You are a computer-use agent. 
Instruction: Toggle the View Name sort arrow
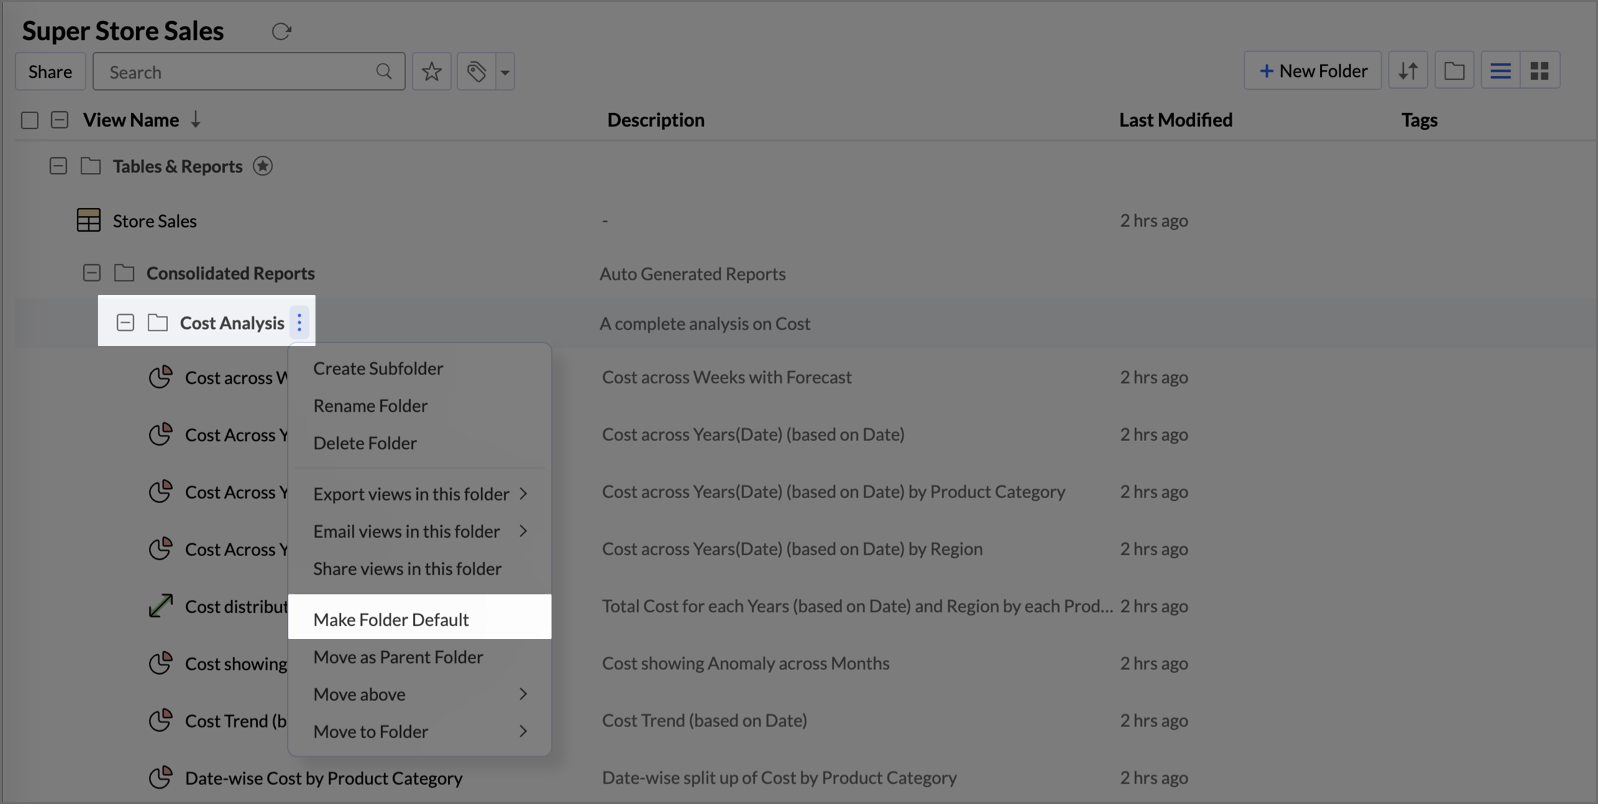pyautogui.click(x=196, y=120)
